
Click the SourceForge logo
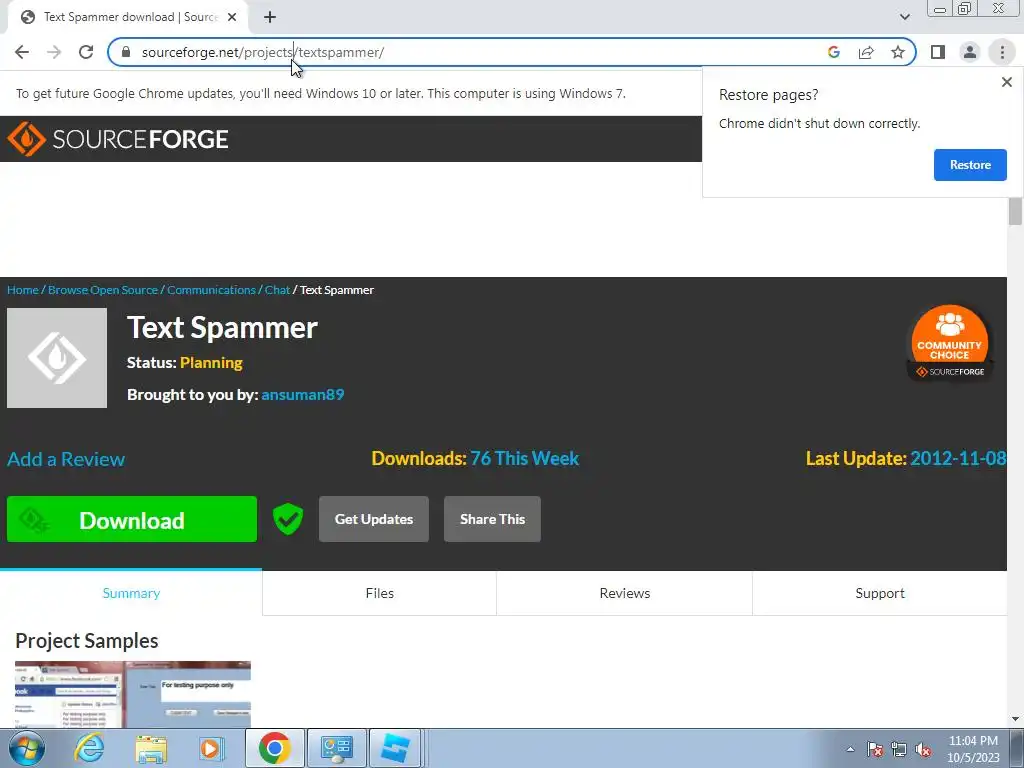click(x=118, y=139)
